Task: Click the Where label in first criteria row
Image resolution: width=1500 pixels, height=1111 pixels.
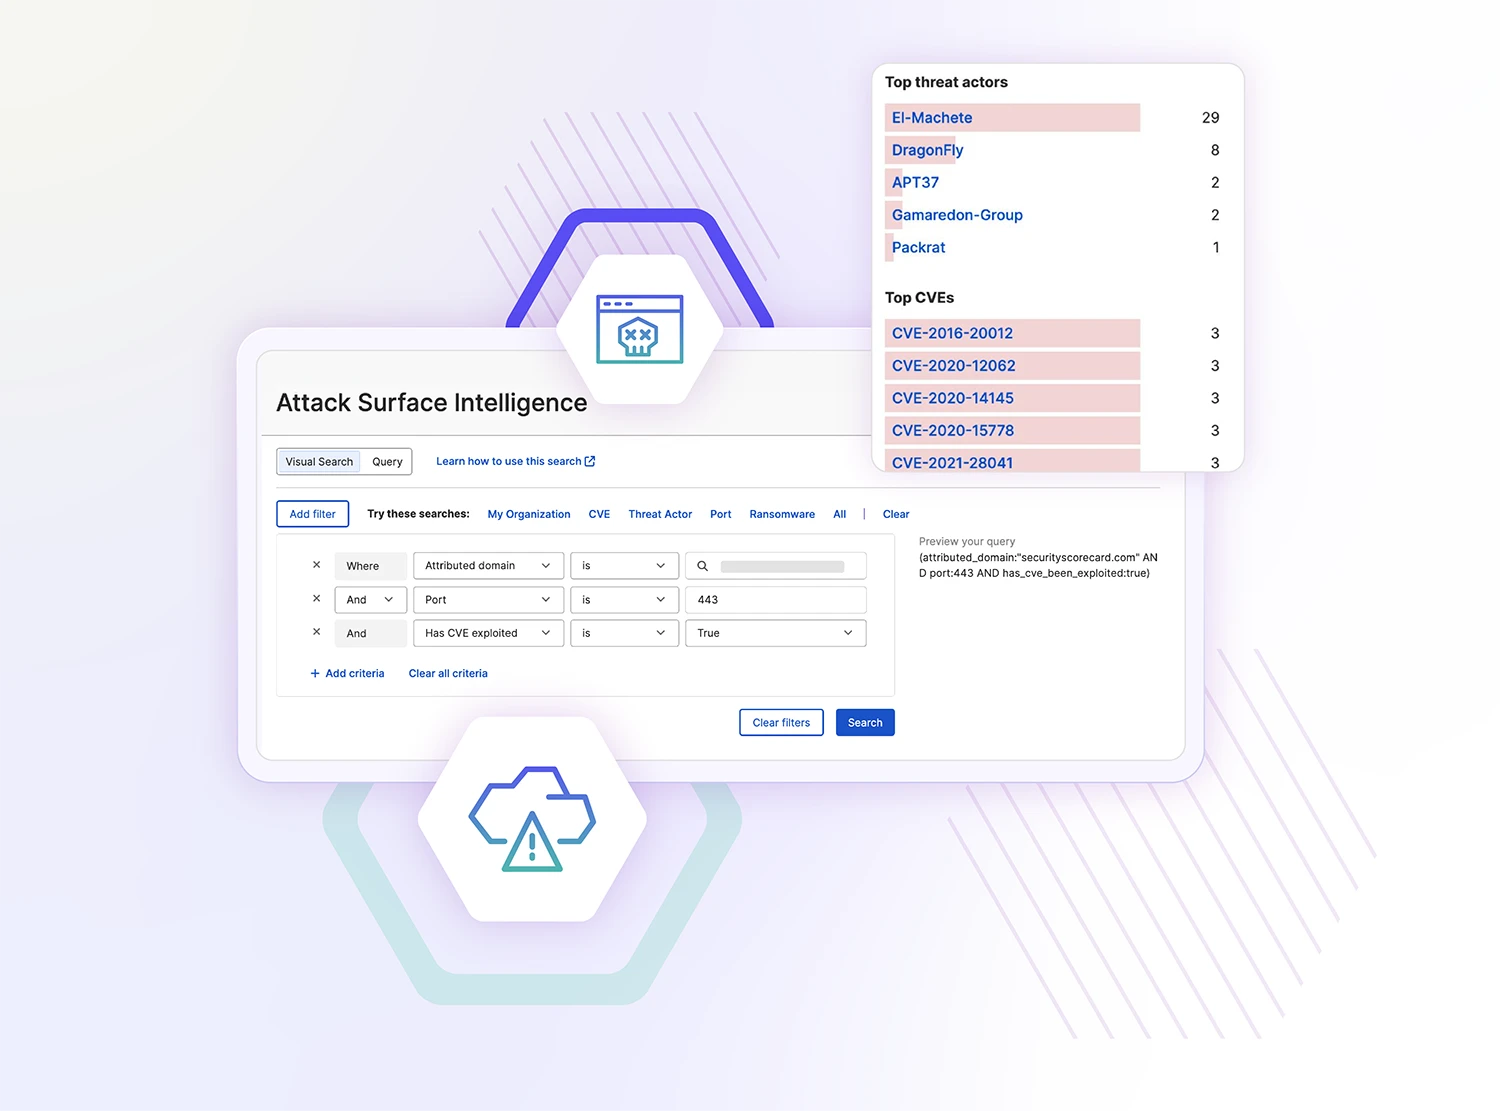Action: pos(370,566)
